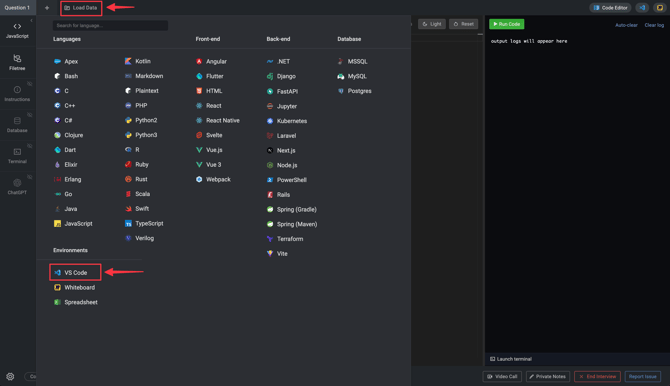Toggle Auto-clear for output logs

pyautogui.click(x=626, y=25)
